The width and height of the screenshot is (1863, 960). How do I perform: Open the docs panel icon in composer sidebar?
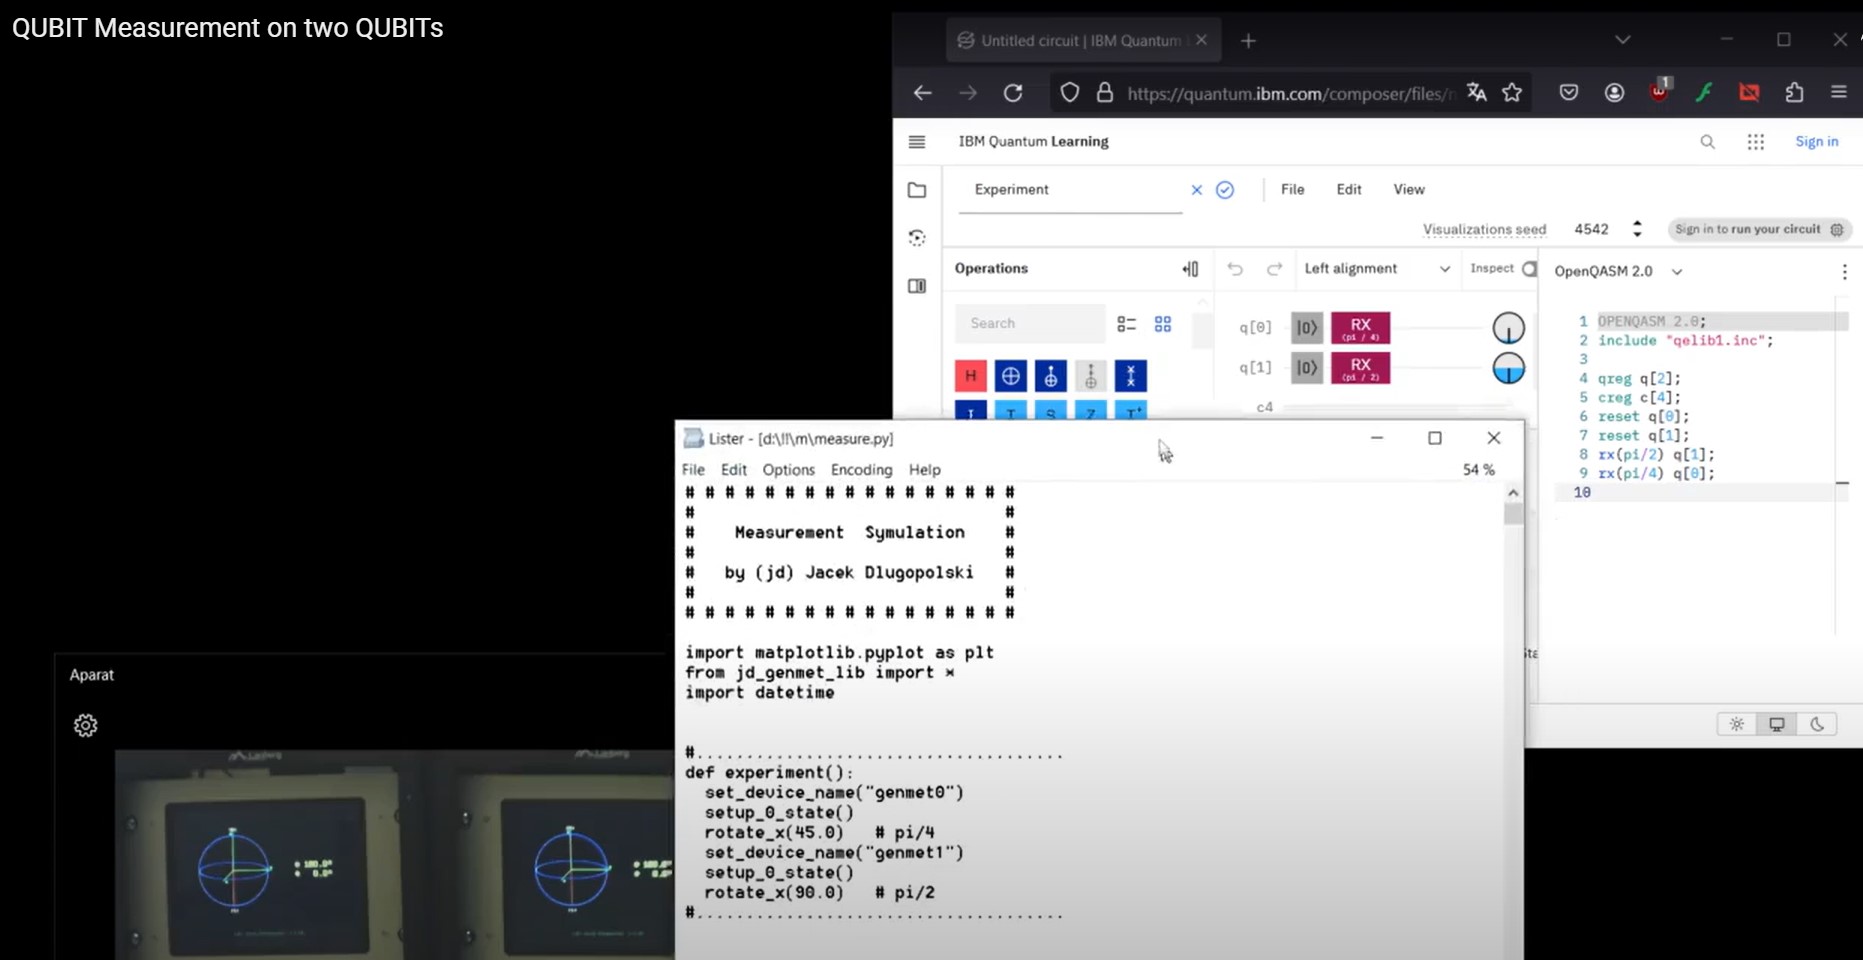(x=917, y=286)
